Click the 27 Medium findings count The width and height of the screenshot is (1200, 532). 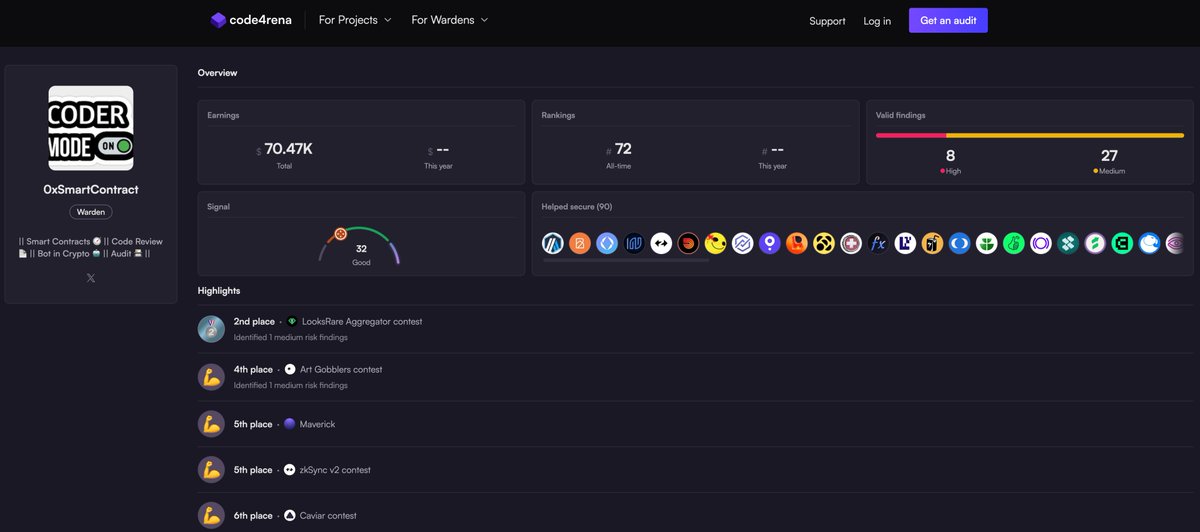1109,155
